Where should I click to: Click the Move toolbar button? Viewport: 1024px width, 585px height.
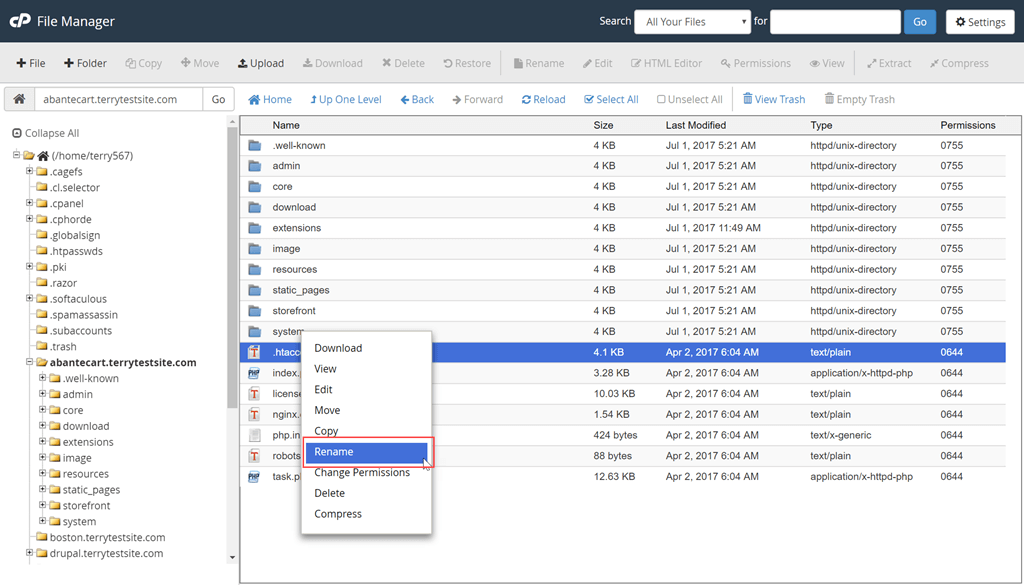(x=200, y=63)
